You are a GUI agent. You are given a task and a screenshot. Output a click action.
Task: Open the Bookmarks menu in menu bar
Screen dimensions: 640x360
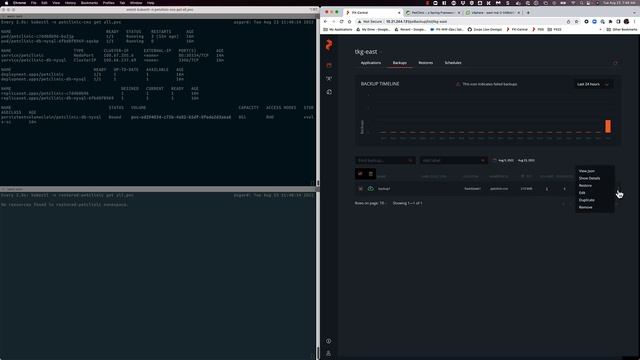tap(89, 3)
